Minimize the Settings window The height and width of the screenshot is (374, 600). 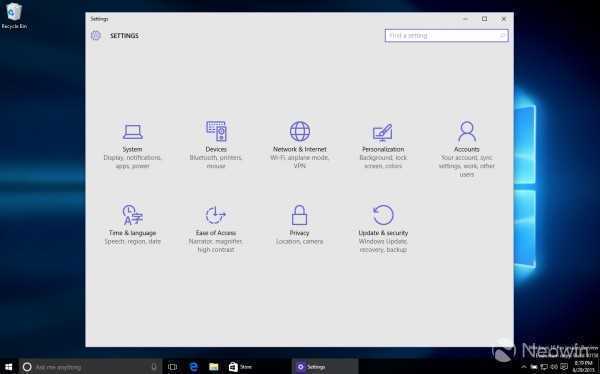(x=465, y=19)
